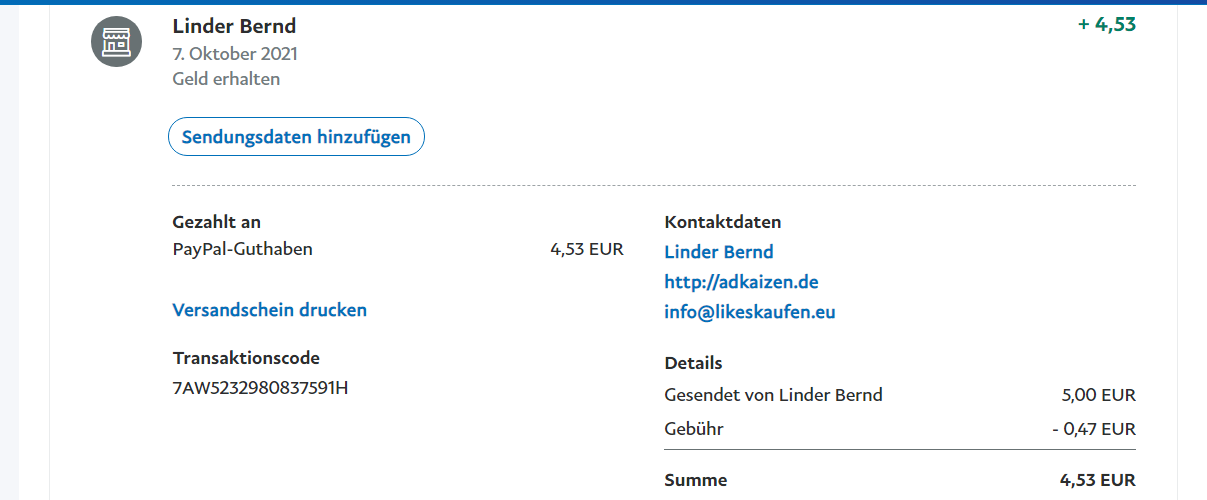Click the green + 4,53 amount
The width and height of the screenshot is (1207, 500).
point(1107,25)
